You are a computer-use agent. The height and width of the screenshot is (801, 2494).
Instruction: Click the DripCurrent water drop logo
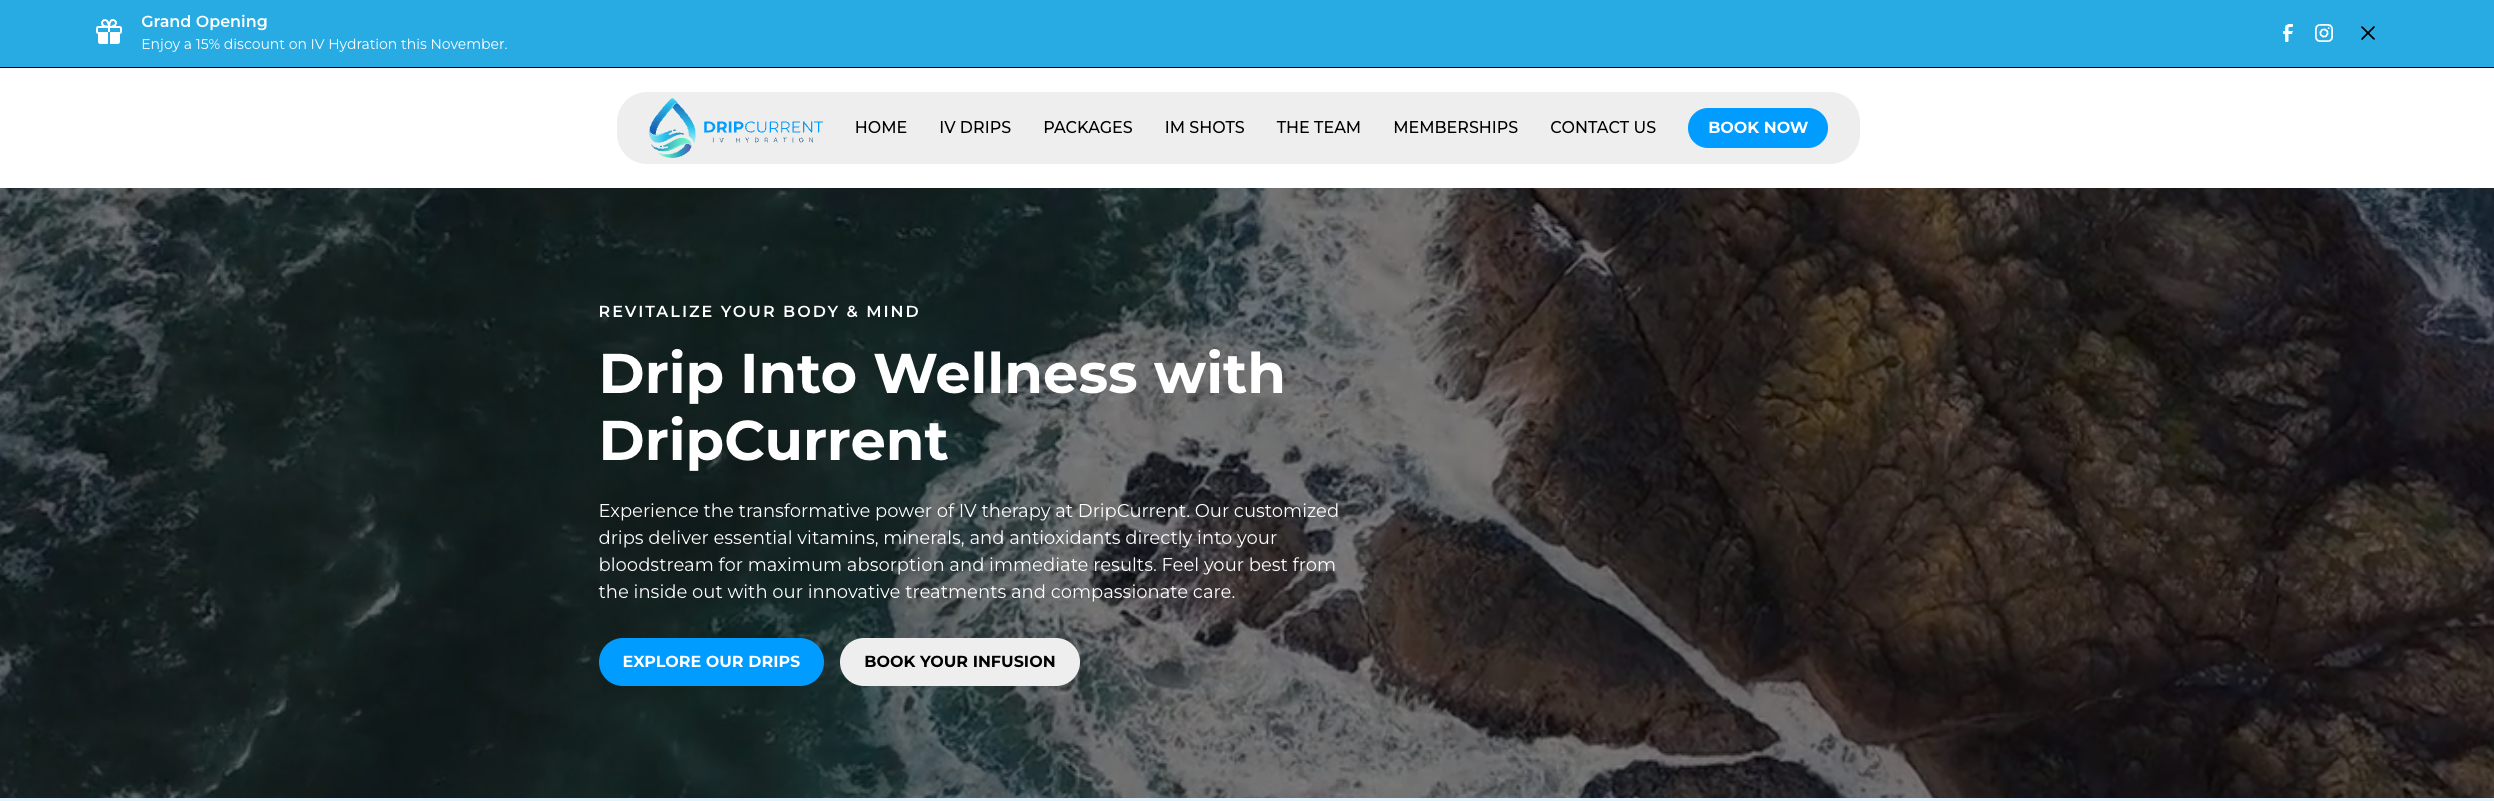tap(672, 128)
